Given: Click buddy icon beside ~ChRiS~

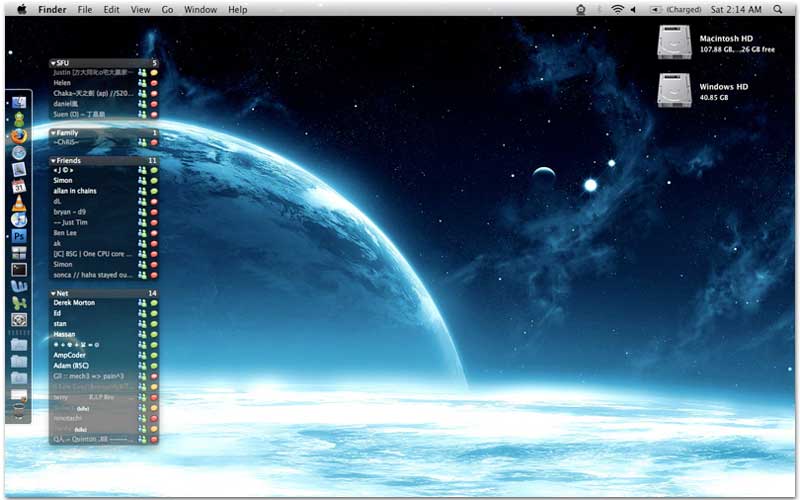Looking at the screenshot, I should (x=142, y=142).
